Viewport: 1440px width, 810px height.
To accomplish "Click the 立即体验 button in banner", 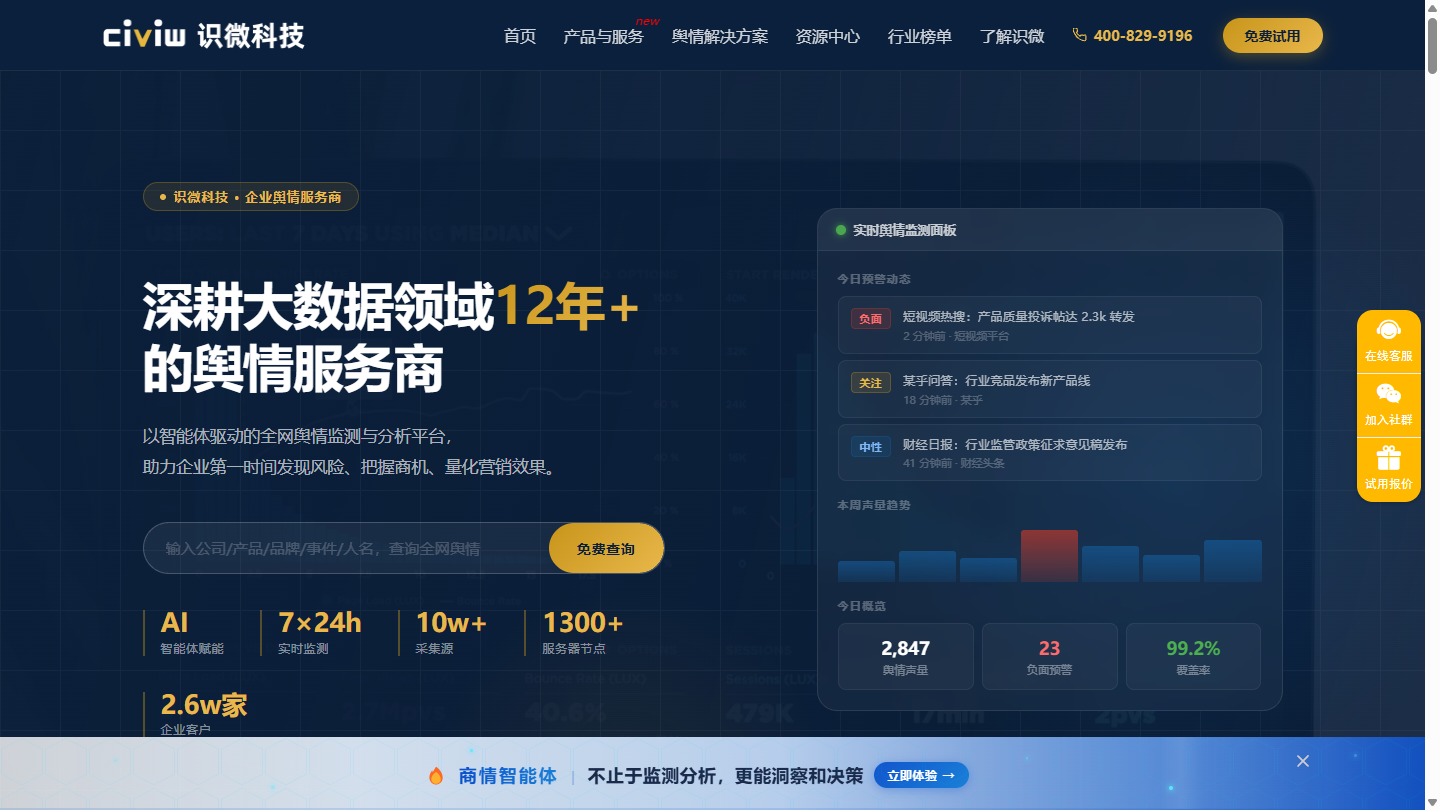I will (921, 775).
